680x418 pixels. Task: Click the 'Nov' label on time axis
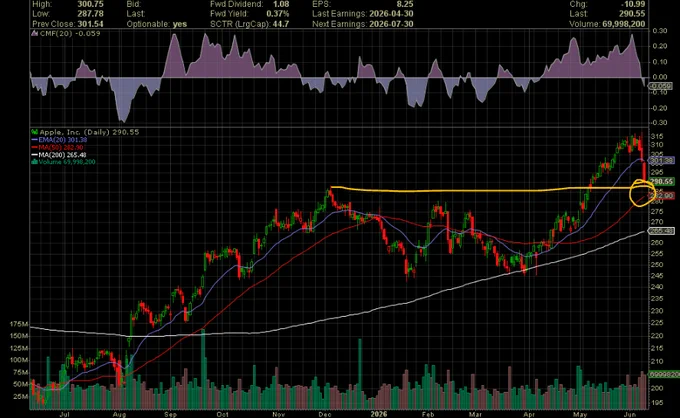pyautogui.click(x=278, y=415)
